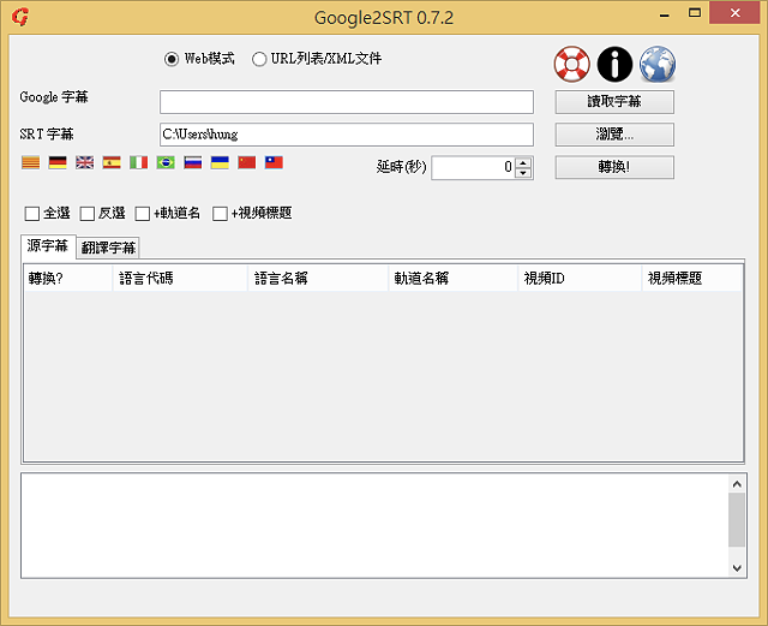Click the 語言代碼 column header
This screenshot has height=626, width=768.
tap(180, 278)
